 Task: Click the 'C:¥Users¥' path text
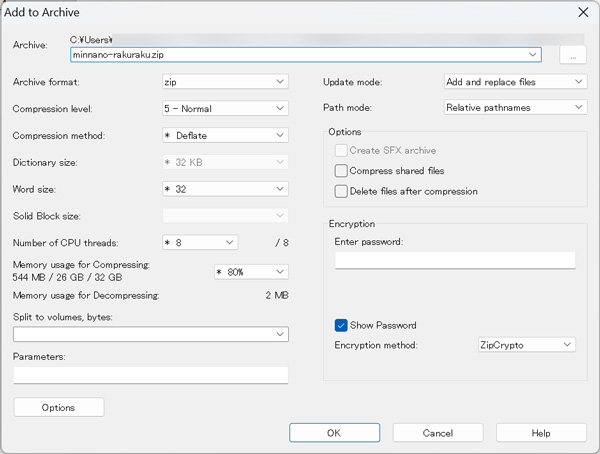[91, 40]
